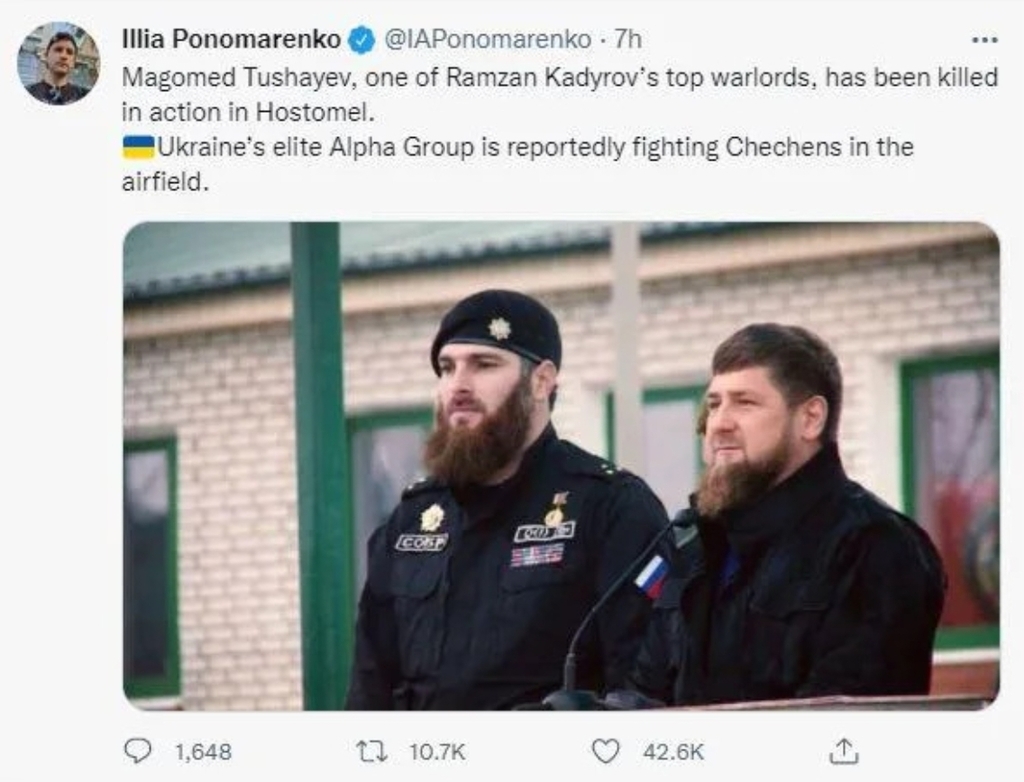This screenshot has height=782, width=1024.
Task: Click the 'in action in Hostomel.' text line
Action: 248,112
